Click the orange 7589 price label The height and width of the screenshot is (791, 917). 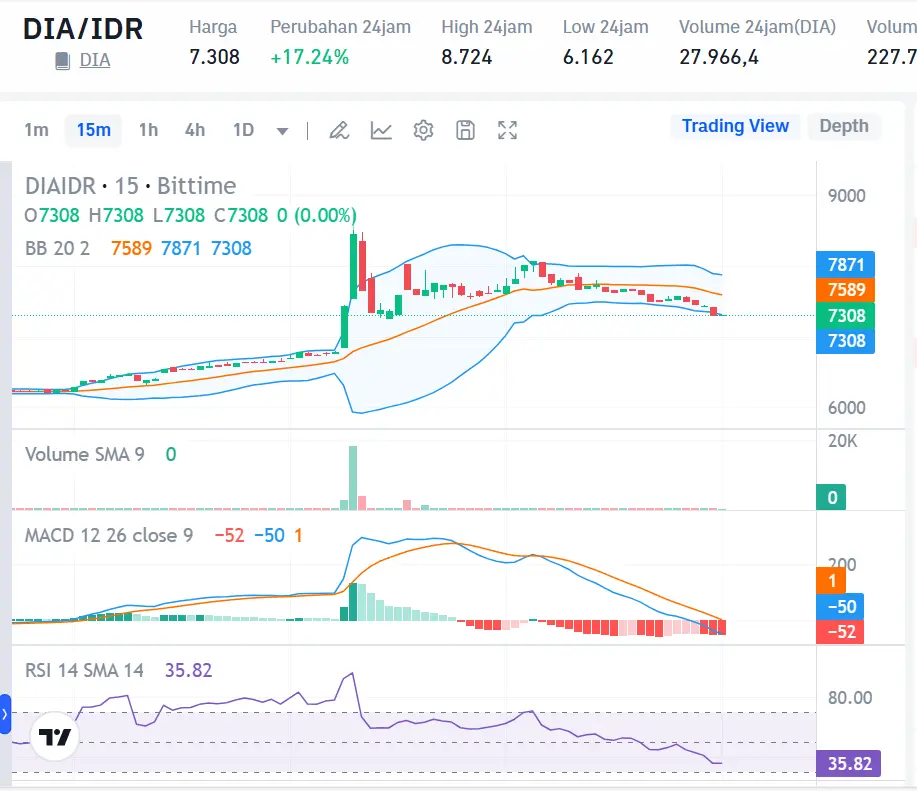(x=845, y=290)
